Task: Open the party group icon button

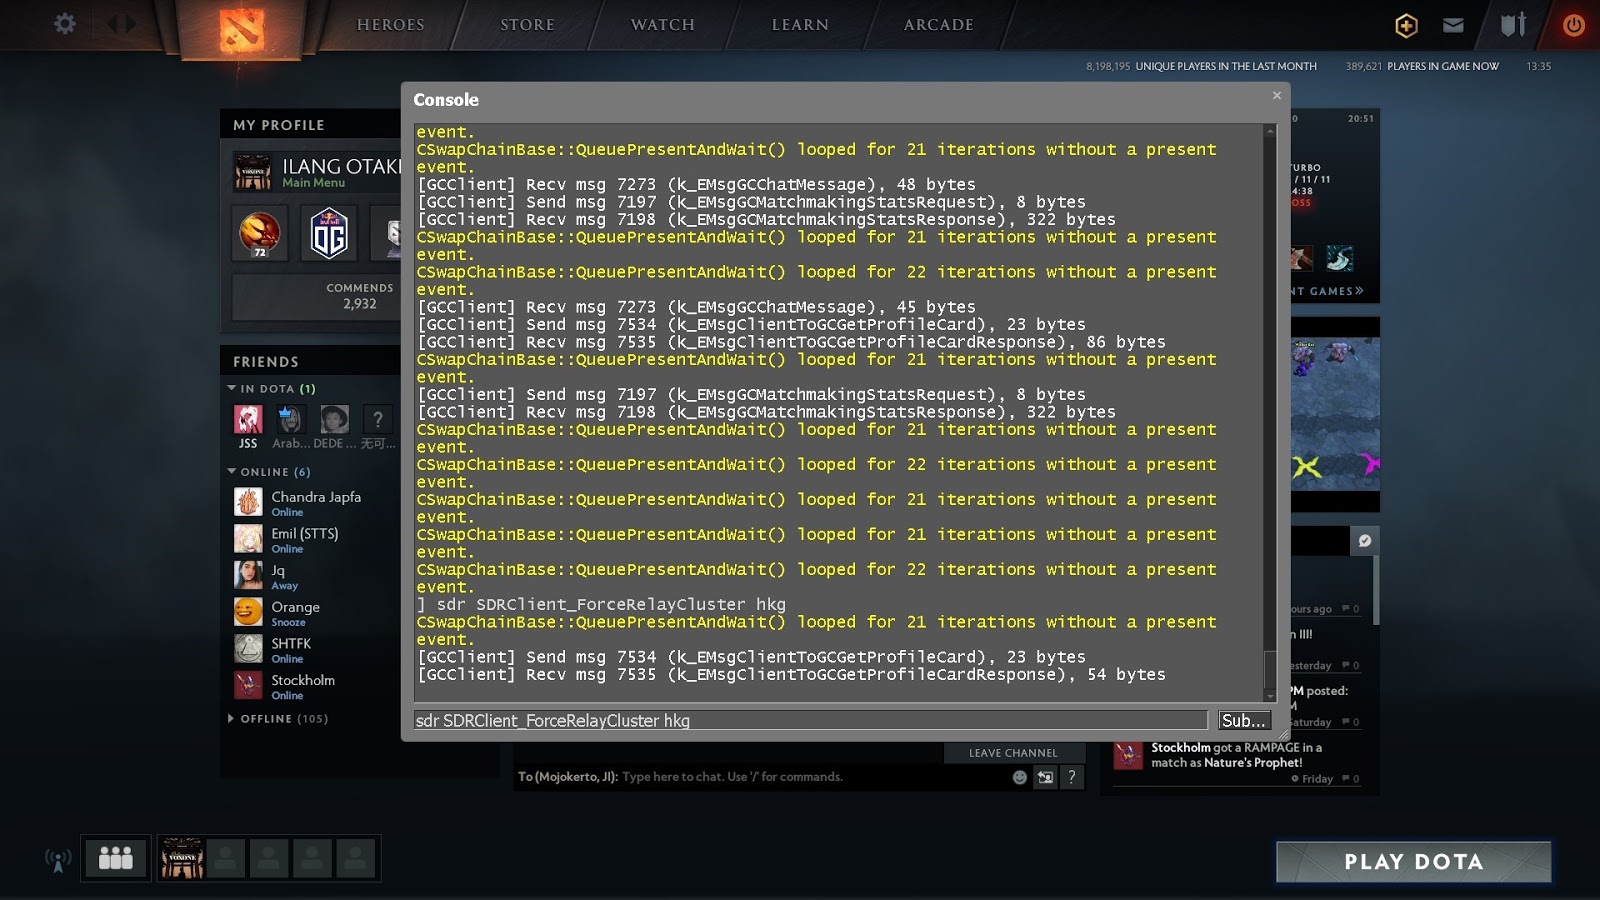Action: click(116, 858)
